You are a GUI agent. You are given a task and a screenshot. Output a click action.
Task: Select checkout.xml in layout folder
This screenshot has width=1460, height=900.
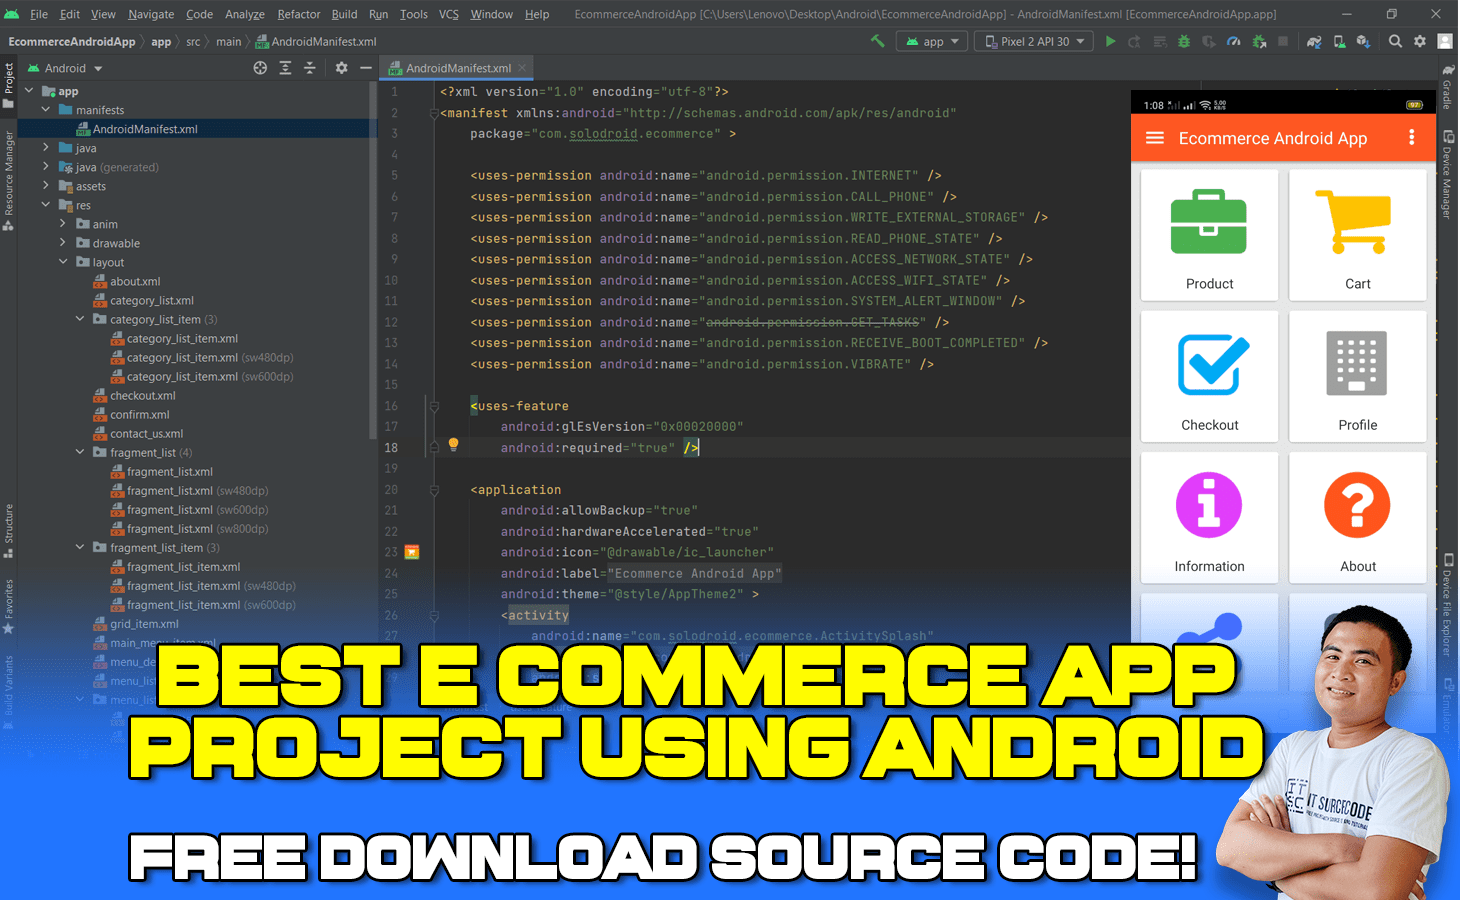[x=142, y=395]
